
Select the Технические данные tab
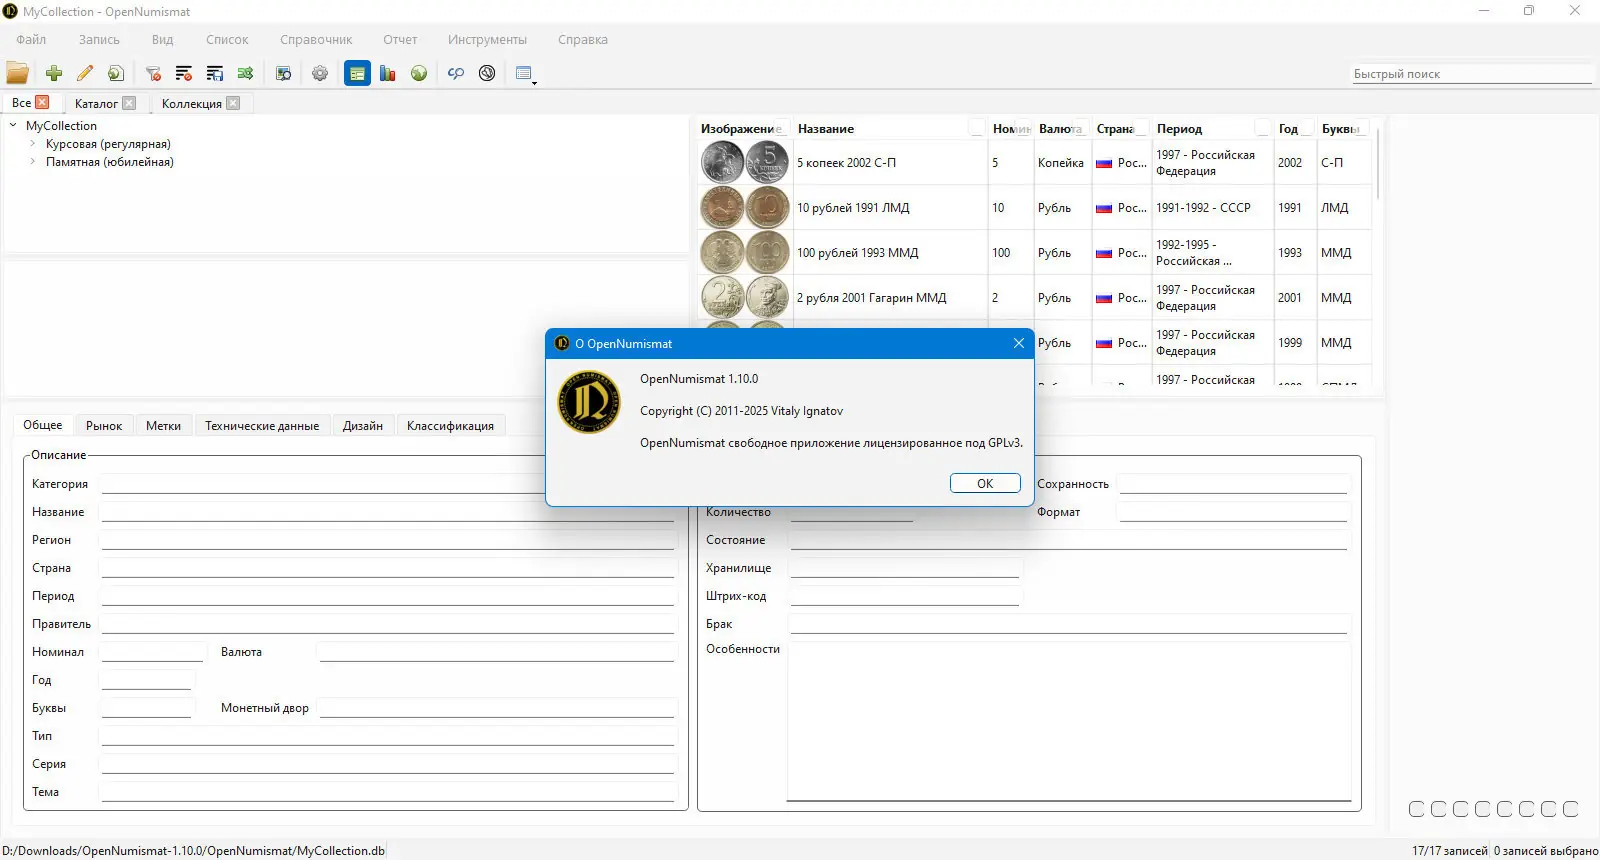coord(262,425)
